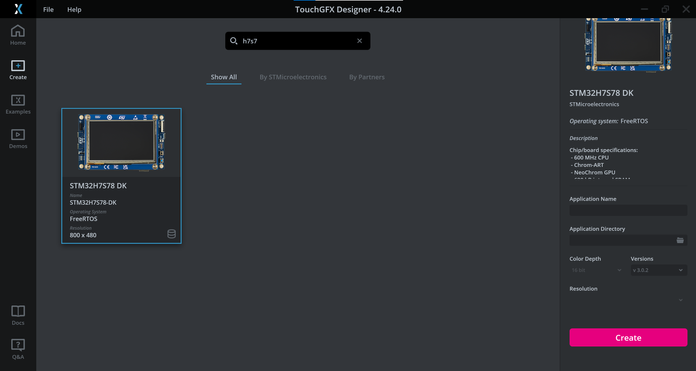Screen dimensions: 696x371
Task: Open the Q&A help icon
Action: pos(18,349)
